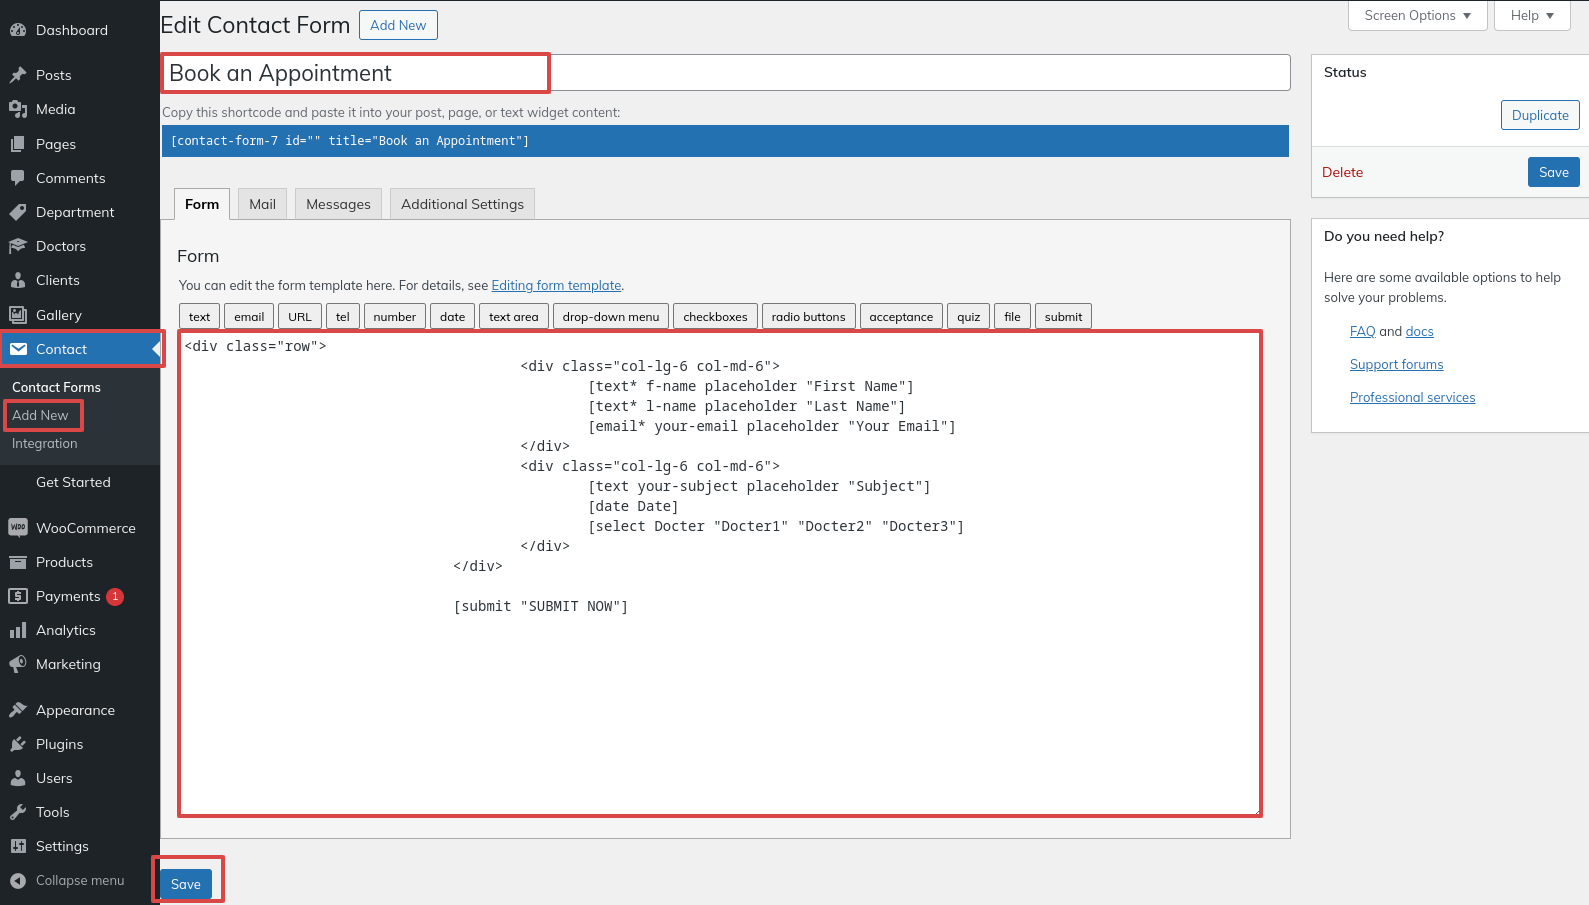
Task: Insert a file tag
Action: [x=1013, y=317]
